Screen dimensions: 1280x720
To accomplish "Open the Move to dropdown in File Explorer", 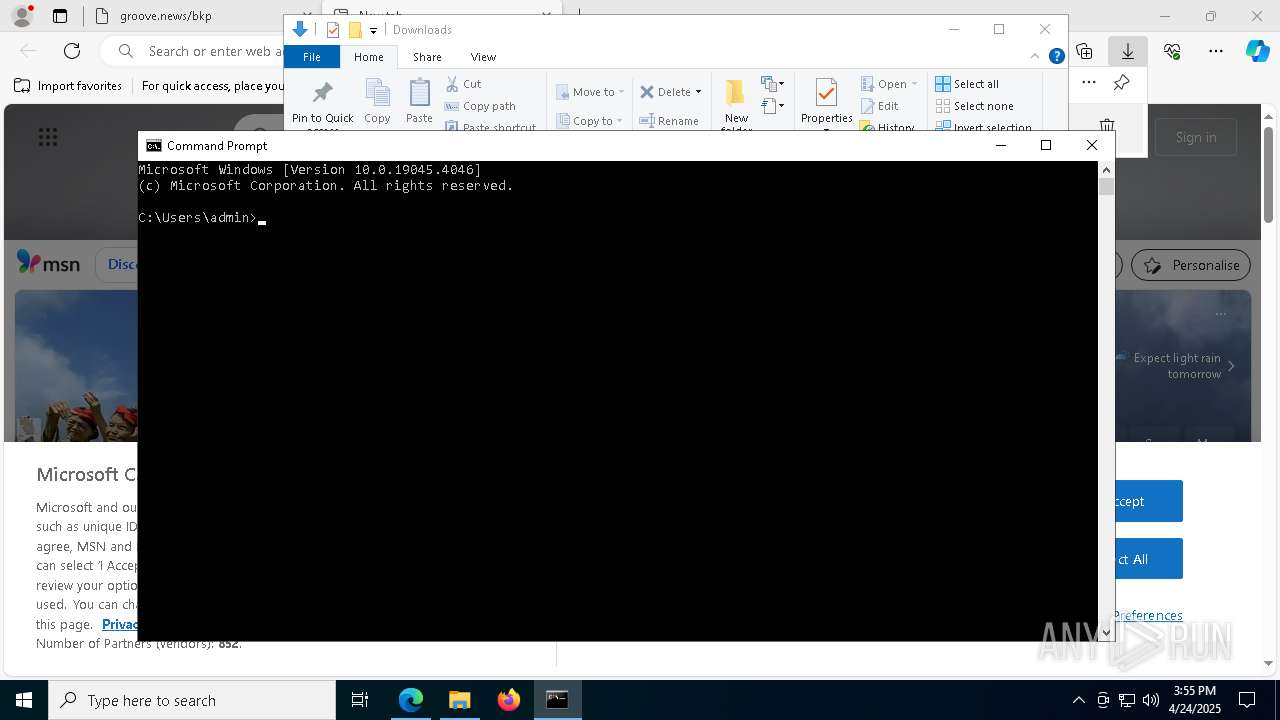I will pyautogui.click(x=590, y=92).
